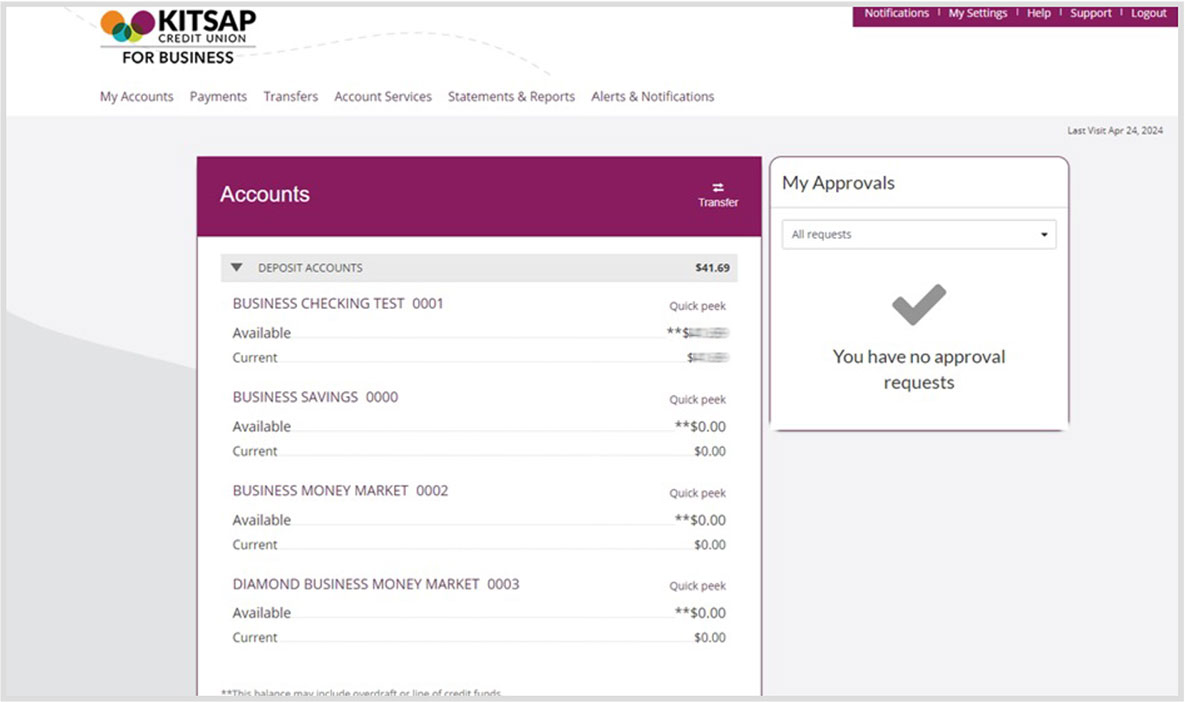Viewport: 1185px width, 702px height.
Task: Select Account Services from the navigation
Action: [383, 96]
